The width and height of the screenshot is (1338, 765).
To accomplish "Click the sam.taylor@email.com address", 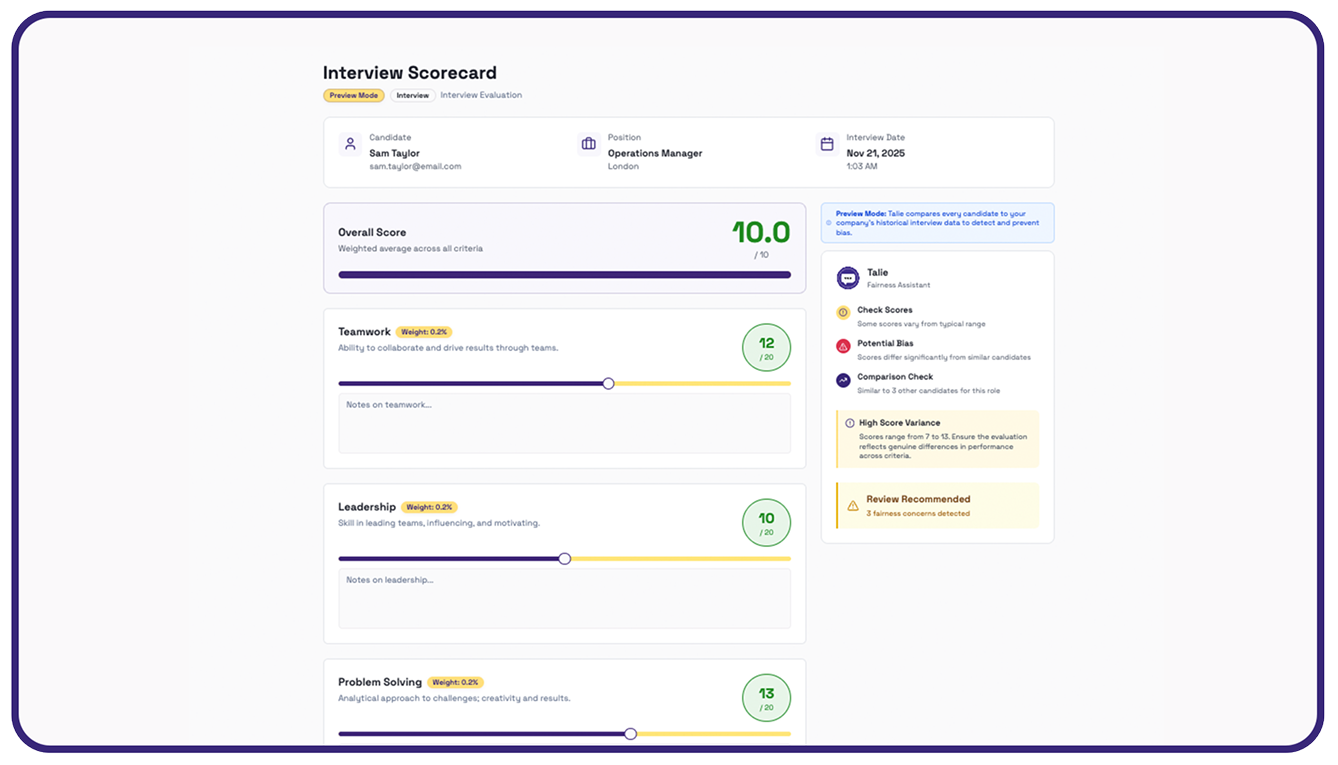I will point(415,167).
